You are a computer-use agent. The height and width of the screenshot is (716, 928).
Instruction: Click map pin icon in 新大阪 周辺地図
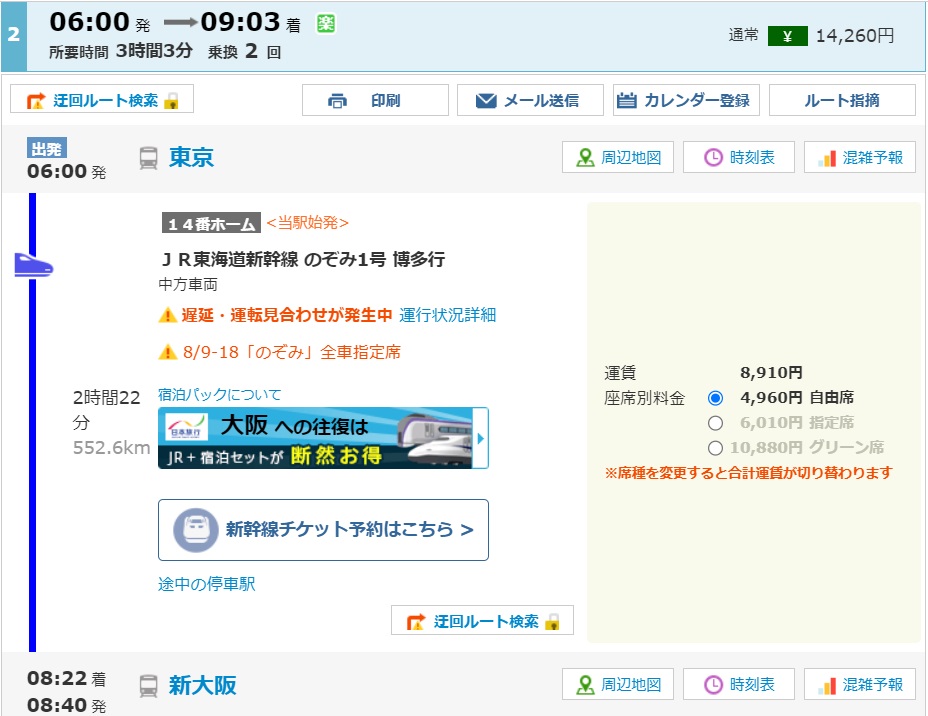(585, 685)
